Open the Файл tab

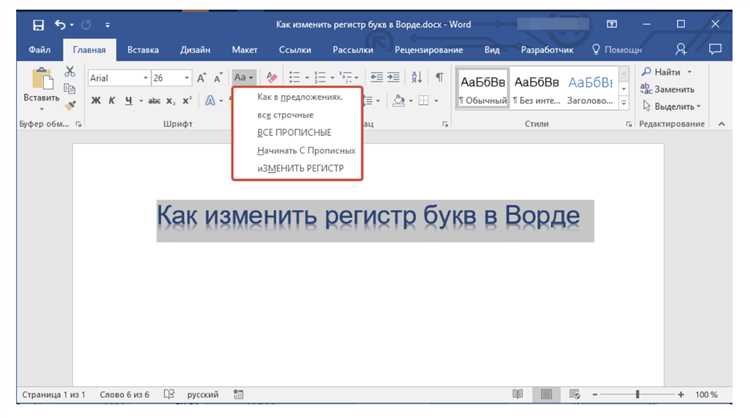point(39,50)
